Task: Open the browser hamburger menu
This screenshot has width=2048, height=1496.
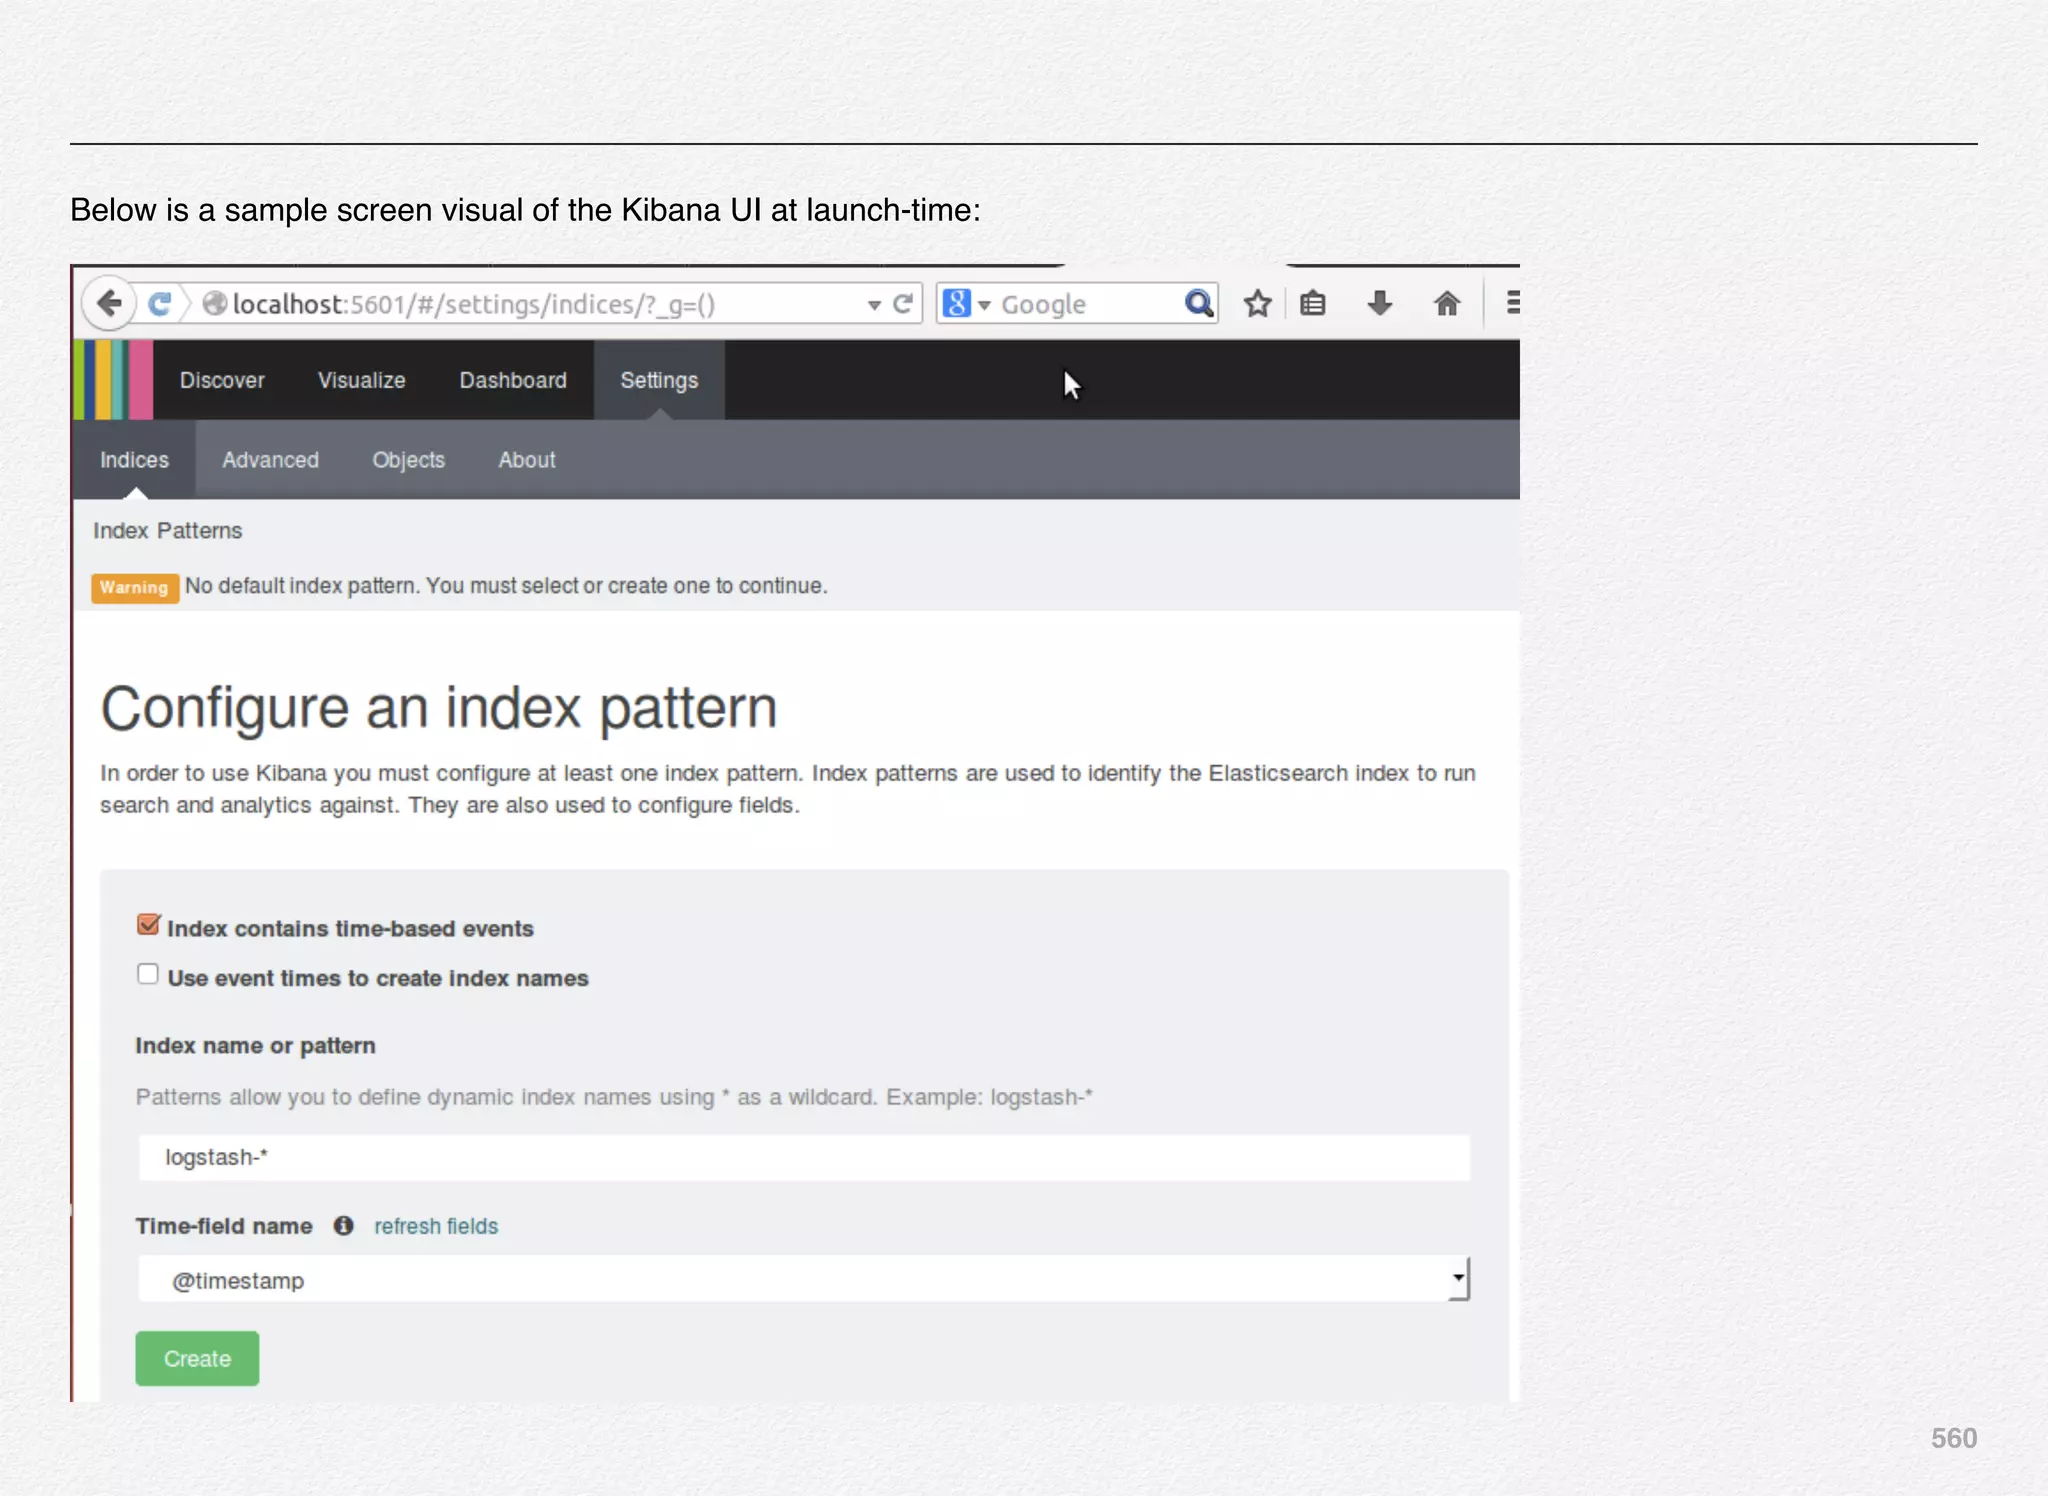Action: point(1513,302)
